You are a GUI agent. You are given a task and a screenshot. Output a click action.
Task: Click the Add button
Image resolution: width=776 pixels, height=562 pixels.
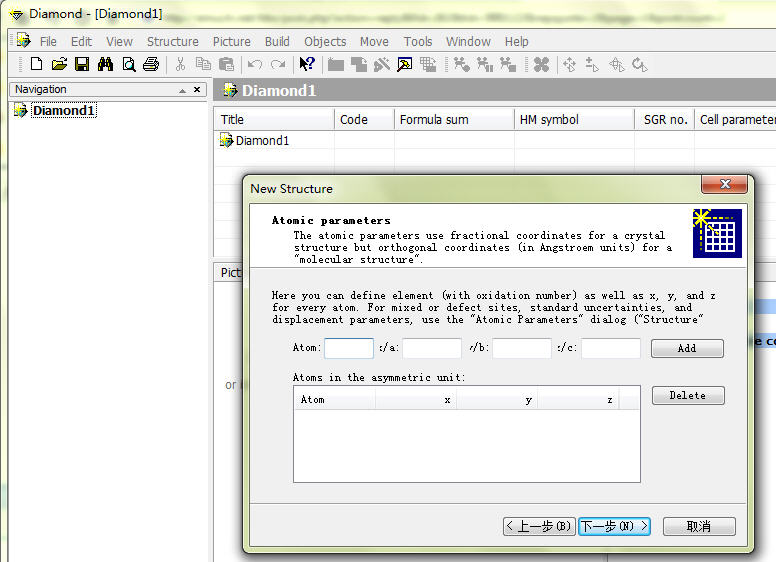[687, 348]
